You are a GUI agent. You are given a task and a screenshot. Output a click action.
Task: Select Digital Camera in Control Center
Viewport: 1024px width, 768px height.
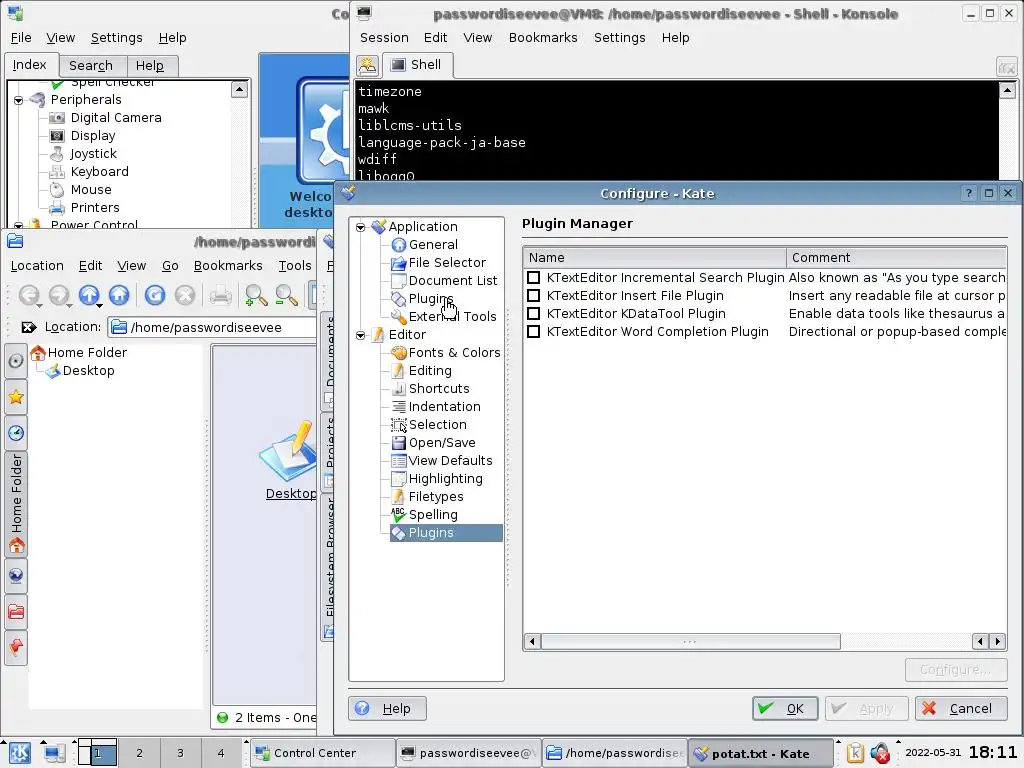click(x=106, y=118)
